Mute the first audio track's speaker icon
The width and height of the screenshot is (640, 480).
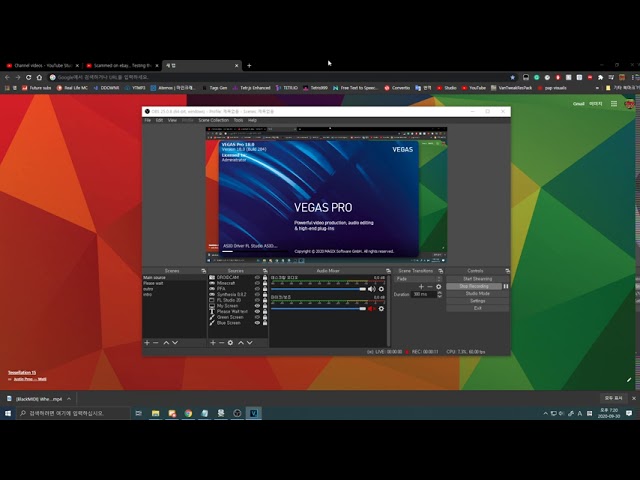click(x=371, y=289)
